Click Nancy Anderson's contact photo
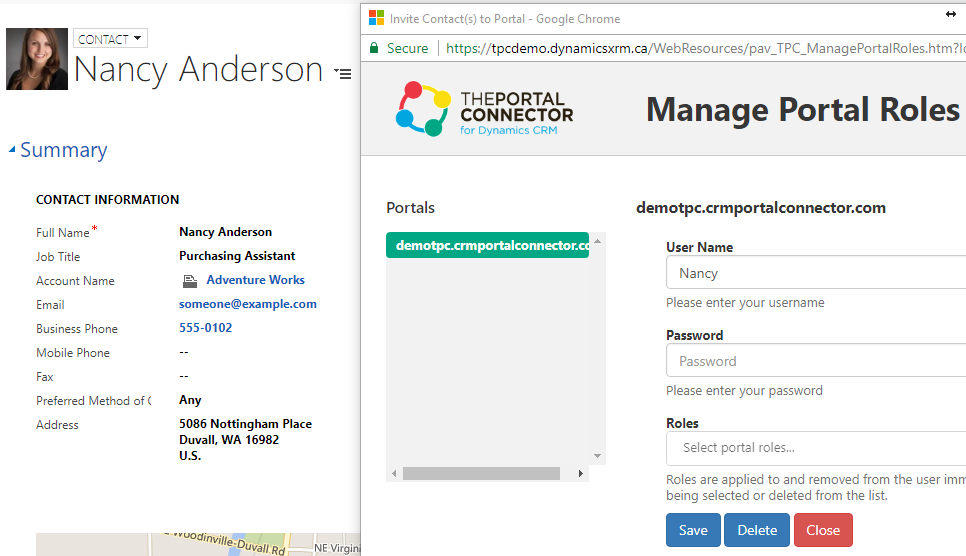This screenshot has height=556, width=966. pos(37,59)
